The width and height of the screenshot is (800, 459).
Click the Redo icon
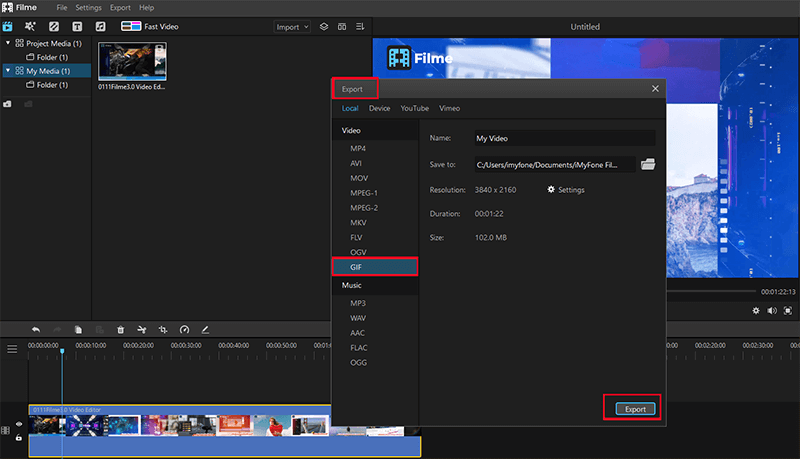[x=57, y=330]
